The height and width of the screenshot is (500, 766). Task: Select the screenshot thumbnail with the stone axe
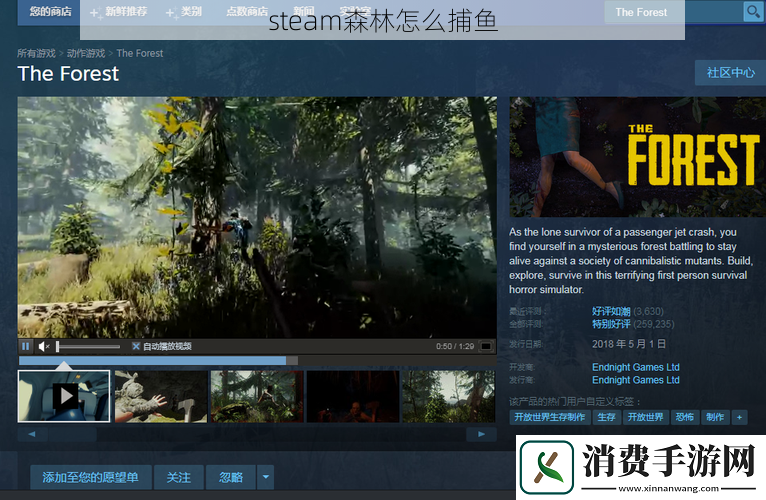click(x=161, y=396)
